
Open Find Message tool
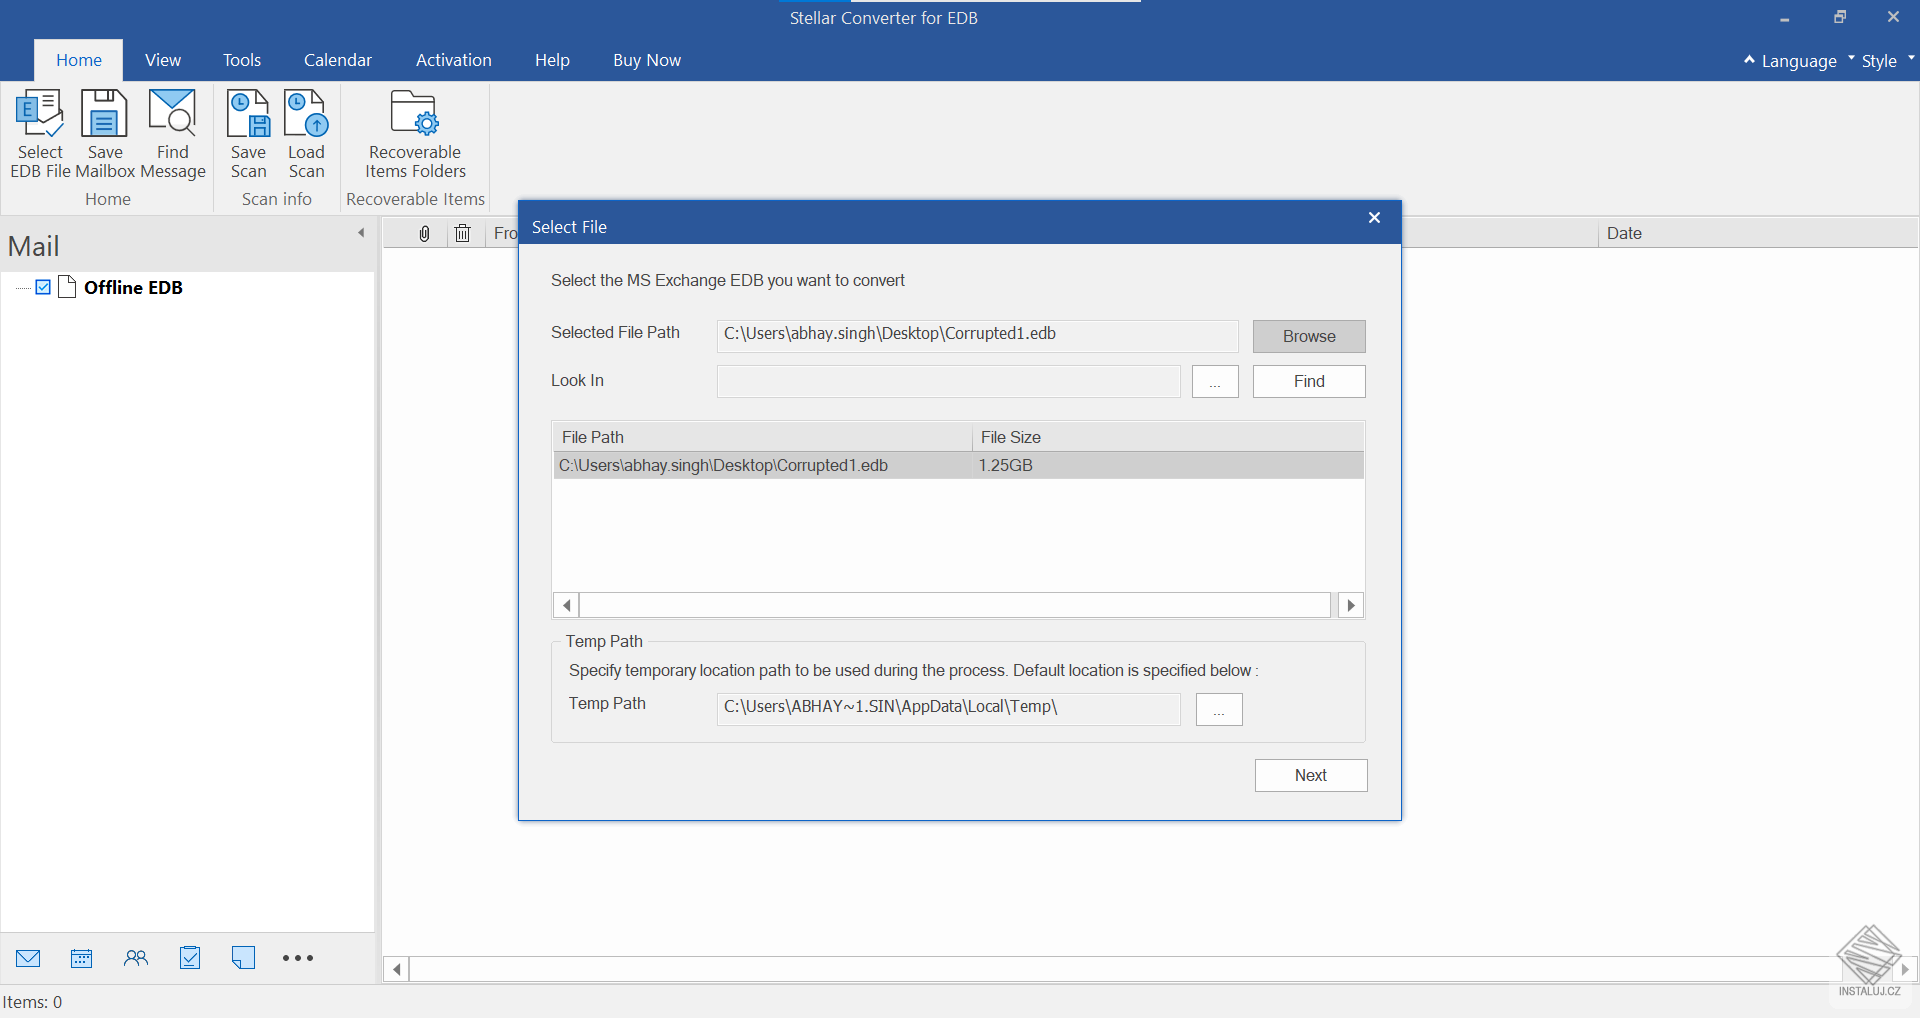point(173,134)
